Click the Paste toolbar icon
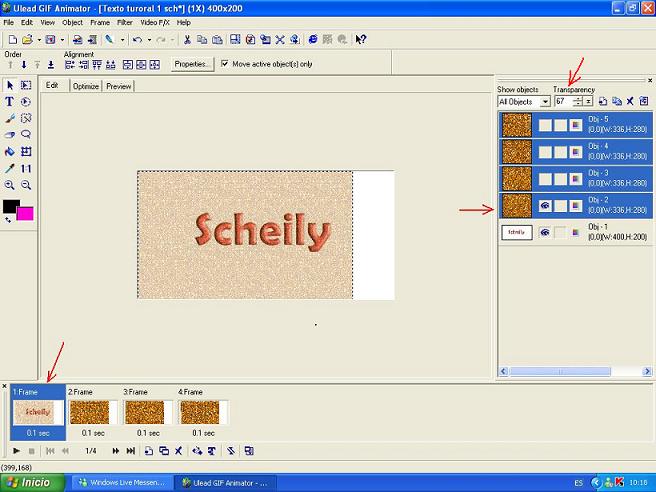The image size is (656, 492). click(217, 40)
